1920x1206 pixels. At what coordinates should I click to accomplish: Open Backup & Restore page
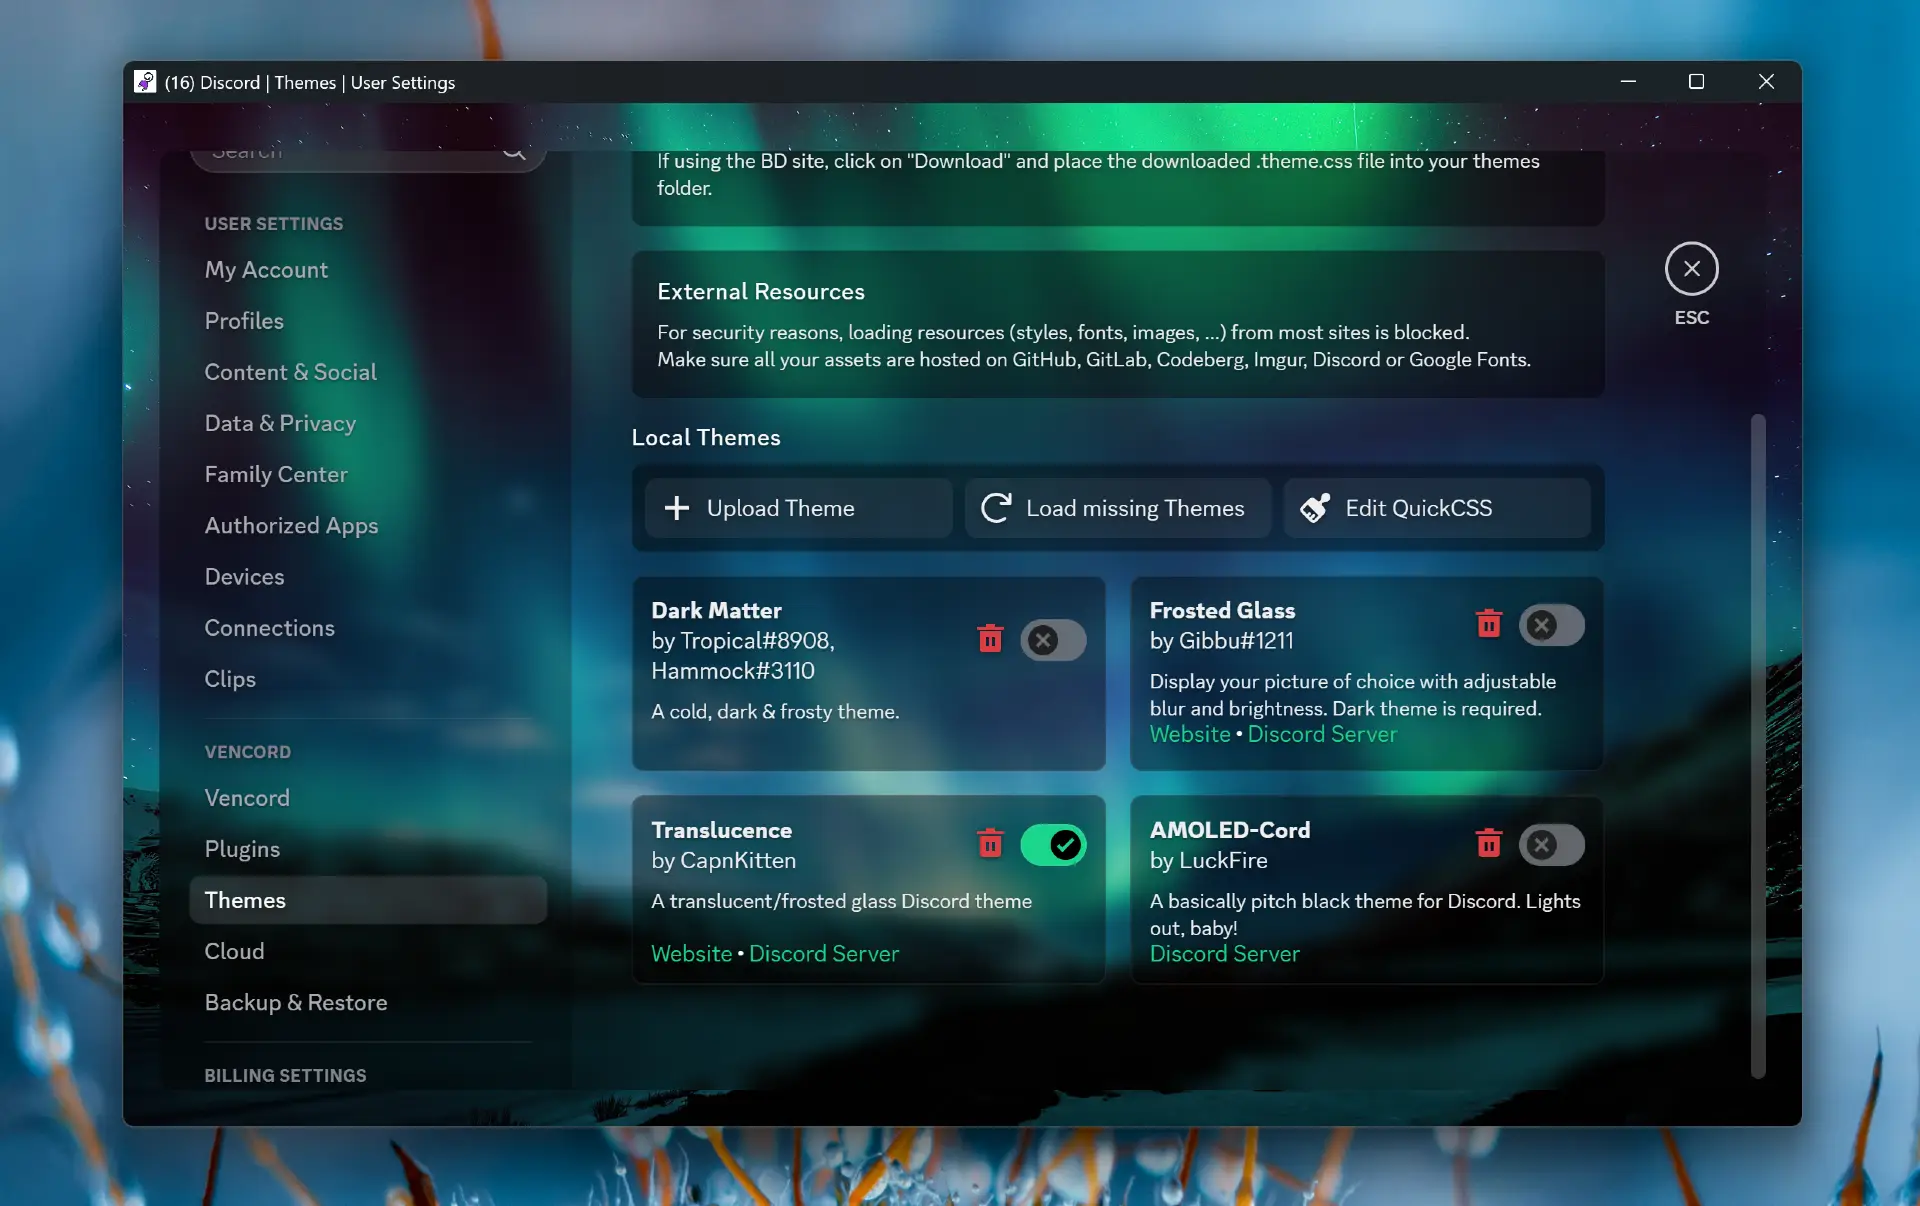tap(367, 1002)
